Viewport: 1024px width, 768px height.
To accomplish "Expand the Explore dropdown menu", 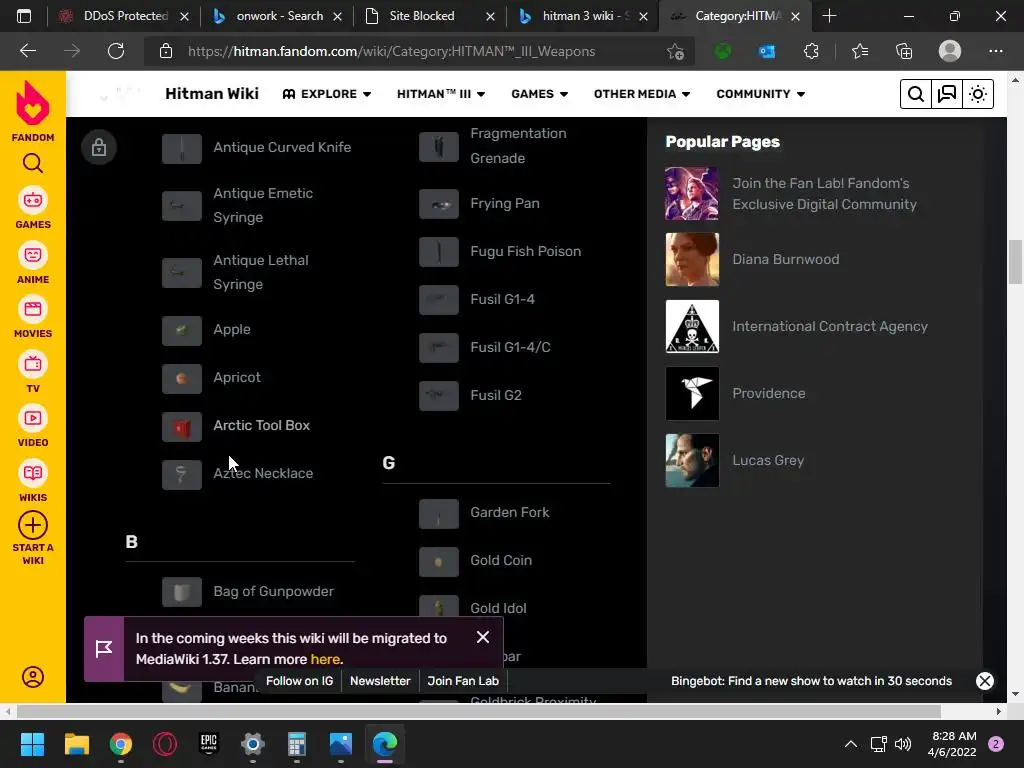I will pos(327,94).
